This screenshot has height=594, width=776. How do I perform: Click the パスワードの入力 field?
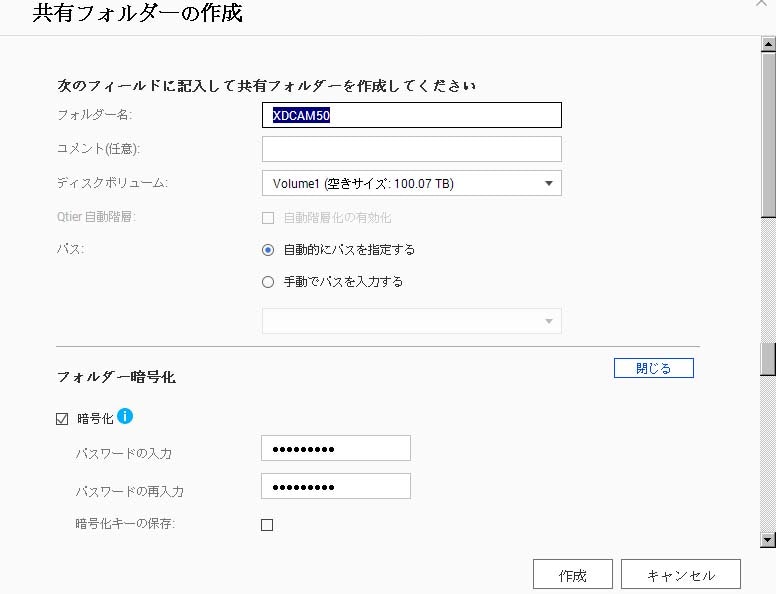(x=336, y=448)
